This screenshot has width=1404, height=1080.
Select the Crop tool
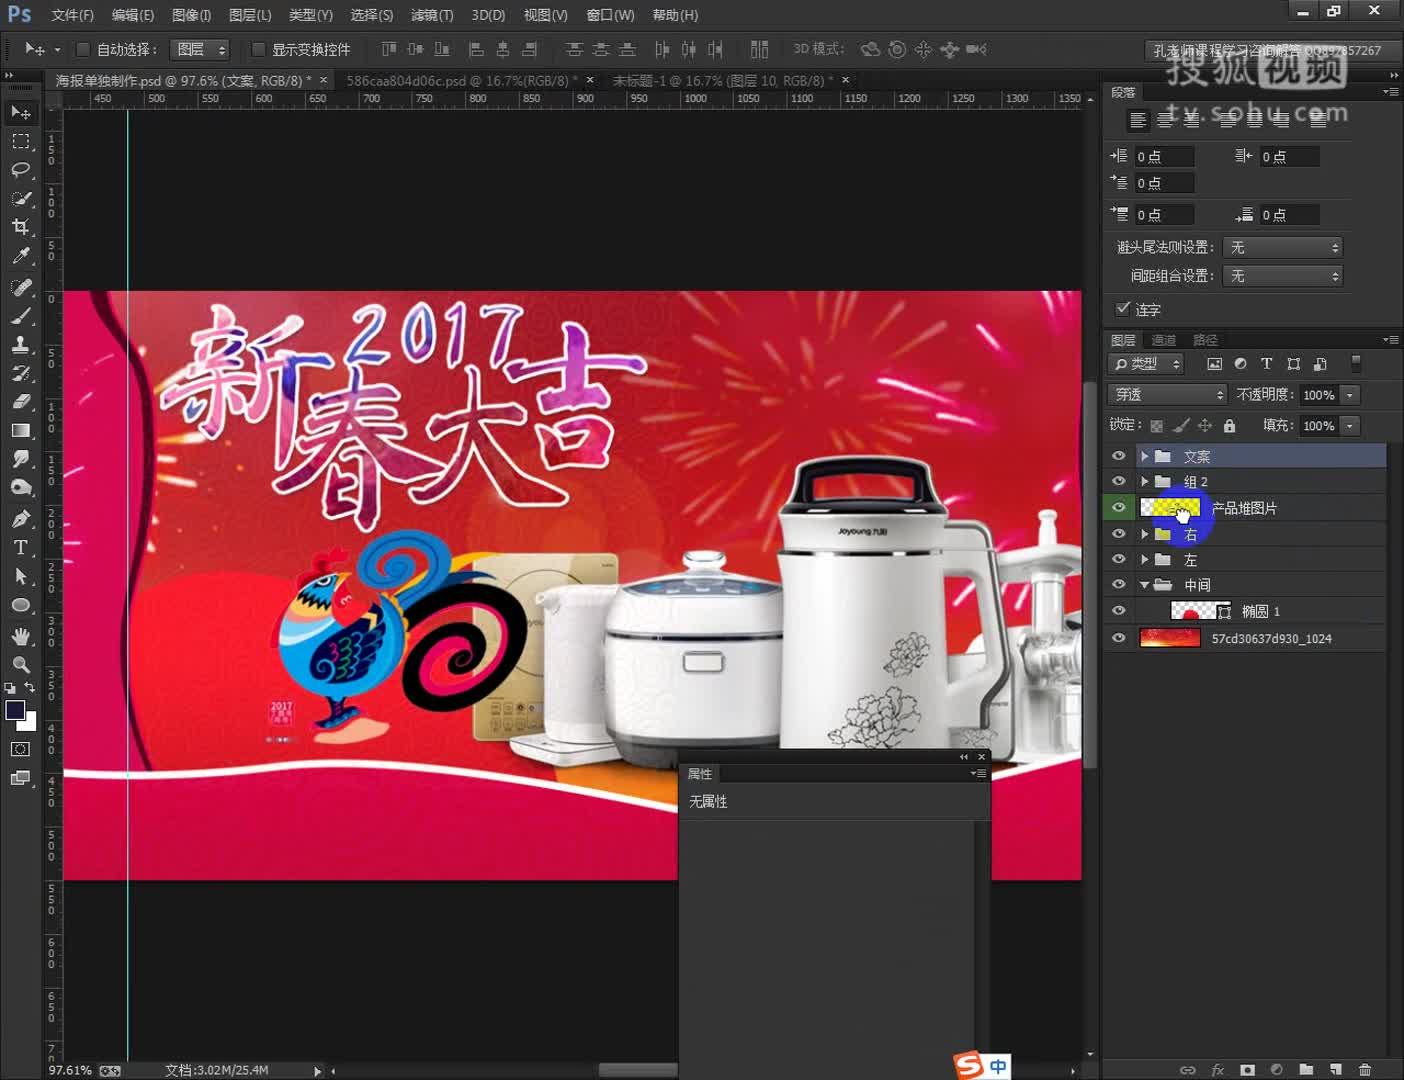pyautogui.click(x=21, y=228)
